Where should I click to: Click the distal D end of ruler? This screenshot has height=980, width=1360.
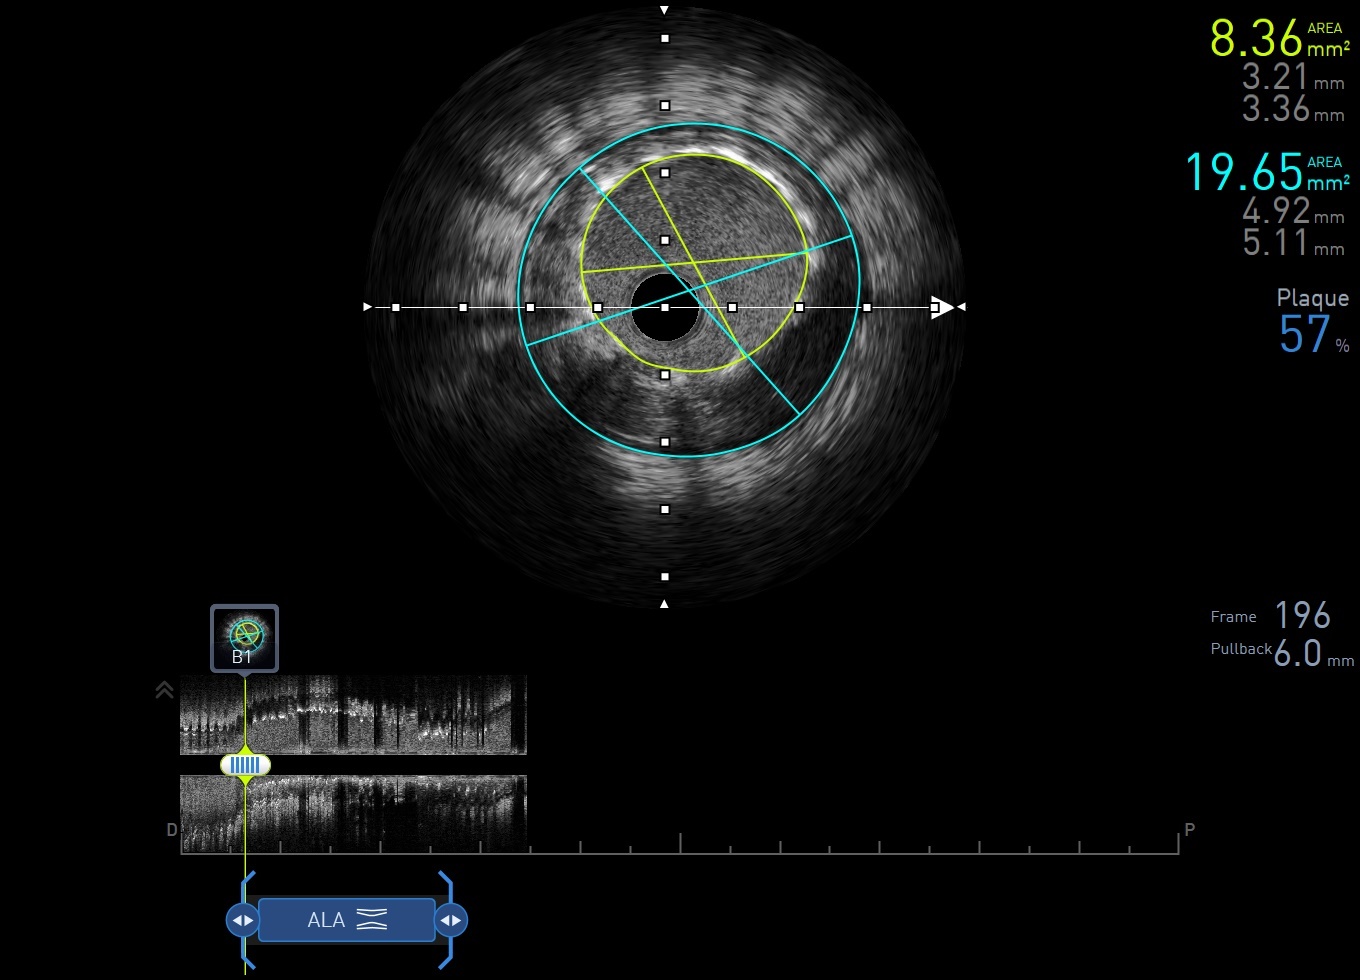click(x=171, y=830)
